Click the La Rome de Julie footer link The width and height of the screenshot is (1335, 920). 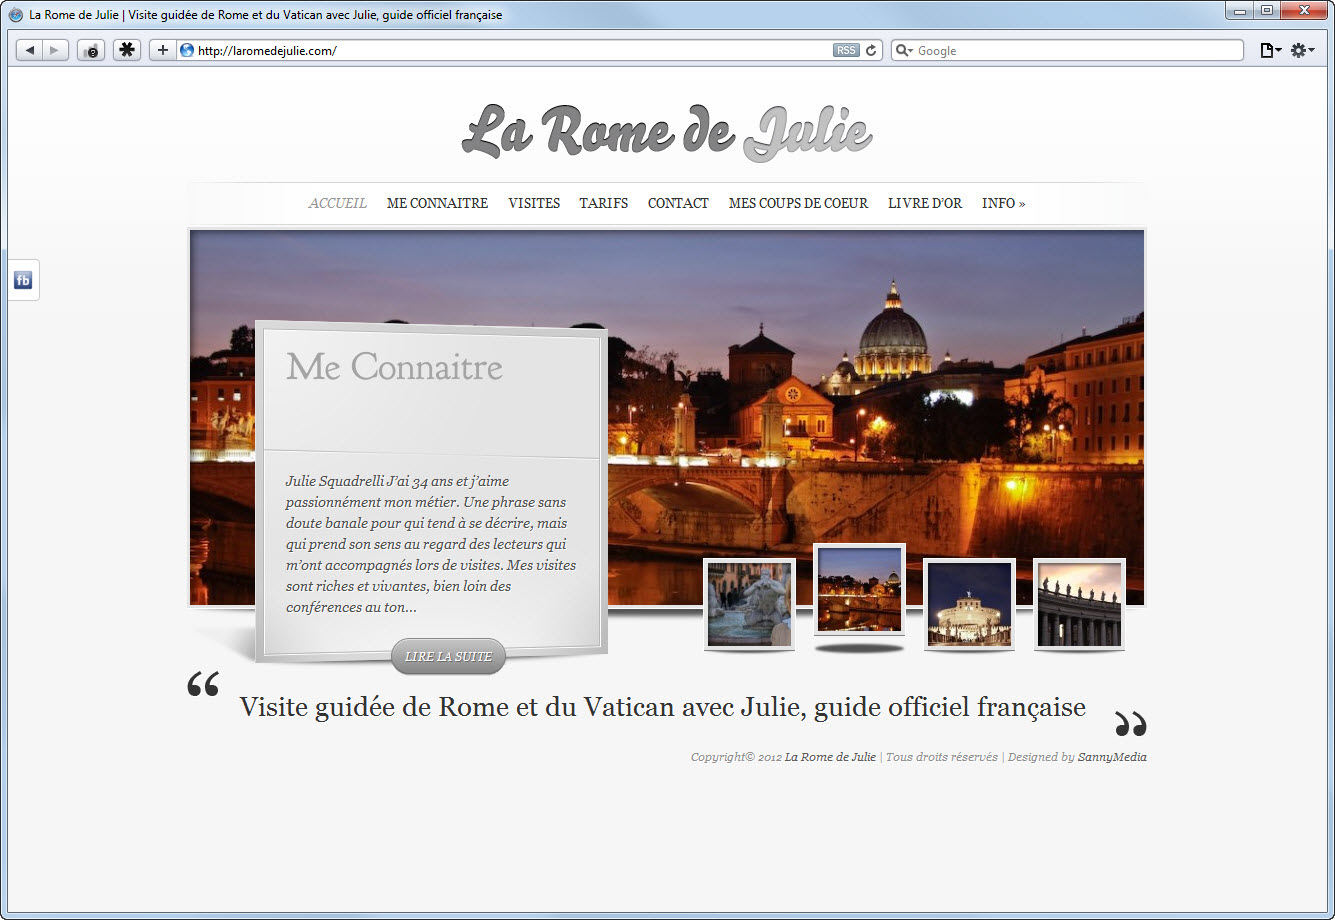click(830, 757)
